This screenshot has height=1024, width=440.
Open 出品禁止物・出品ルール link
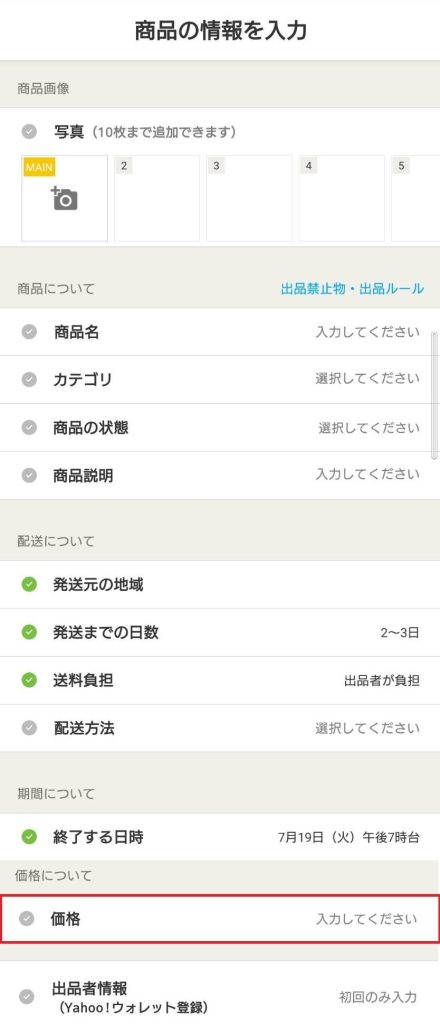(352, 288)
